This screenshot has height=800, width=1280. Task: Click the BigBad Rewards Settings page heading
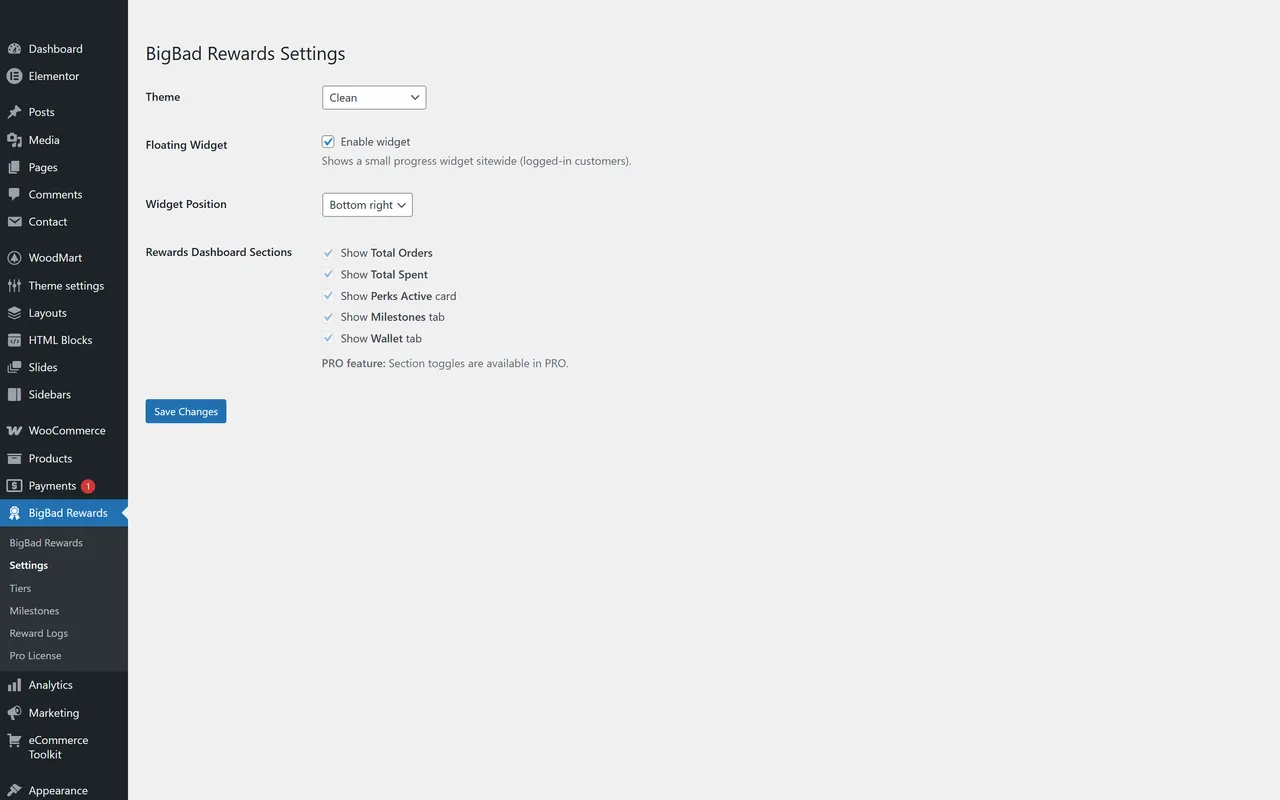pyautogui.click(x=245, y=54)
